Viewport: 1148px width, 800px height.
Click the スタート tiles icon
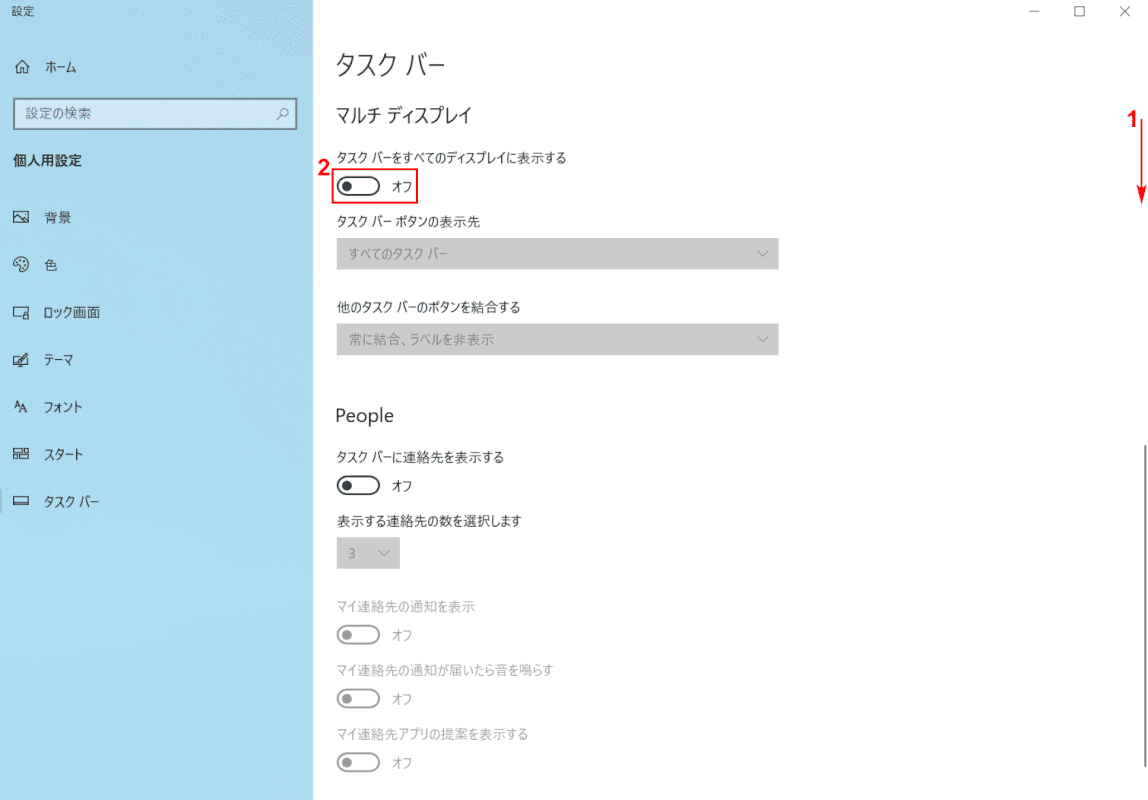pyautogui.click(x=21, y=454)
